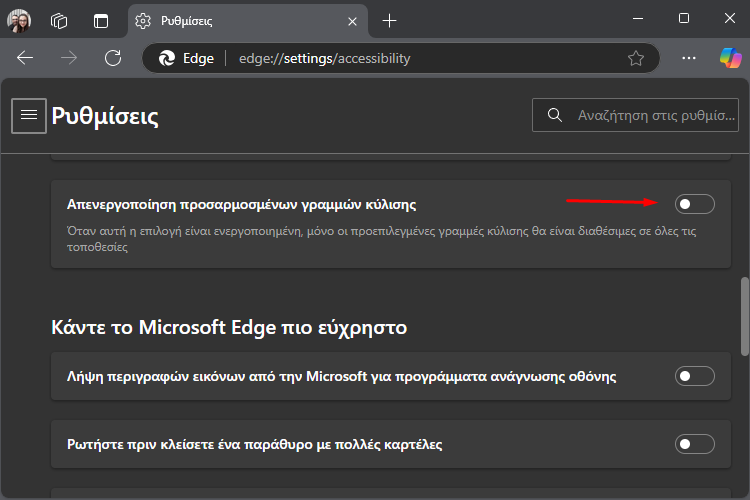Click the vertical page scrollbar thumb

(x=745, y=316)
